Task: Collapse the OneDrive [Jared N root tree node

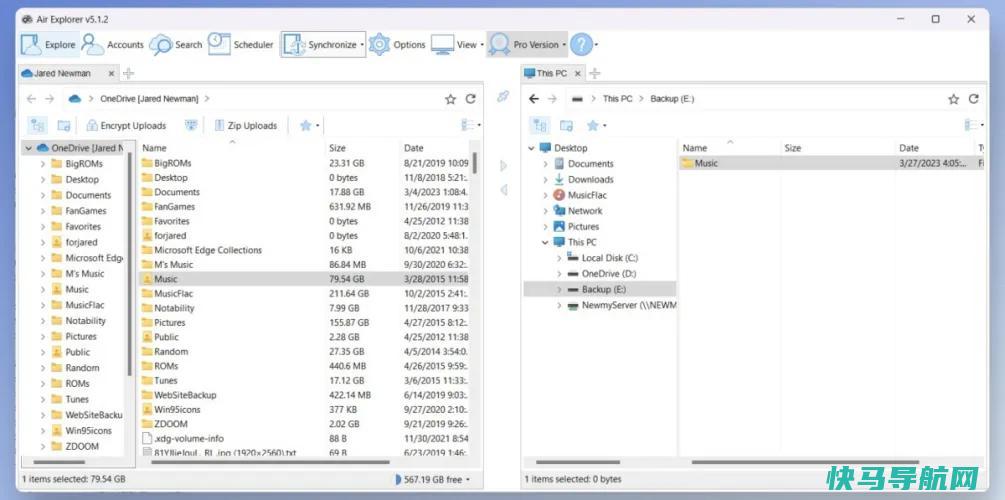Action: pos(28,148)
